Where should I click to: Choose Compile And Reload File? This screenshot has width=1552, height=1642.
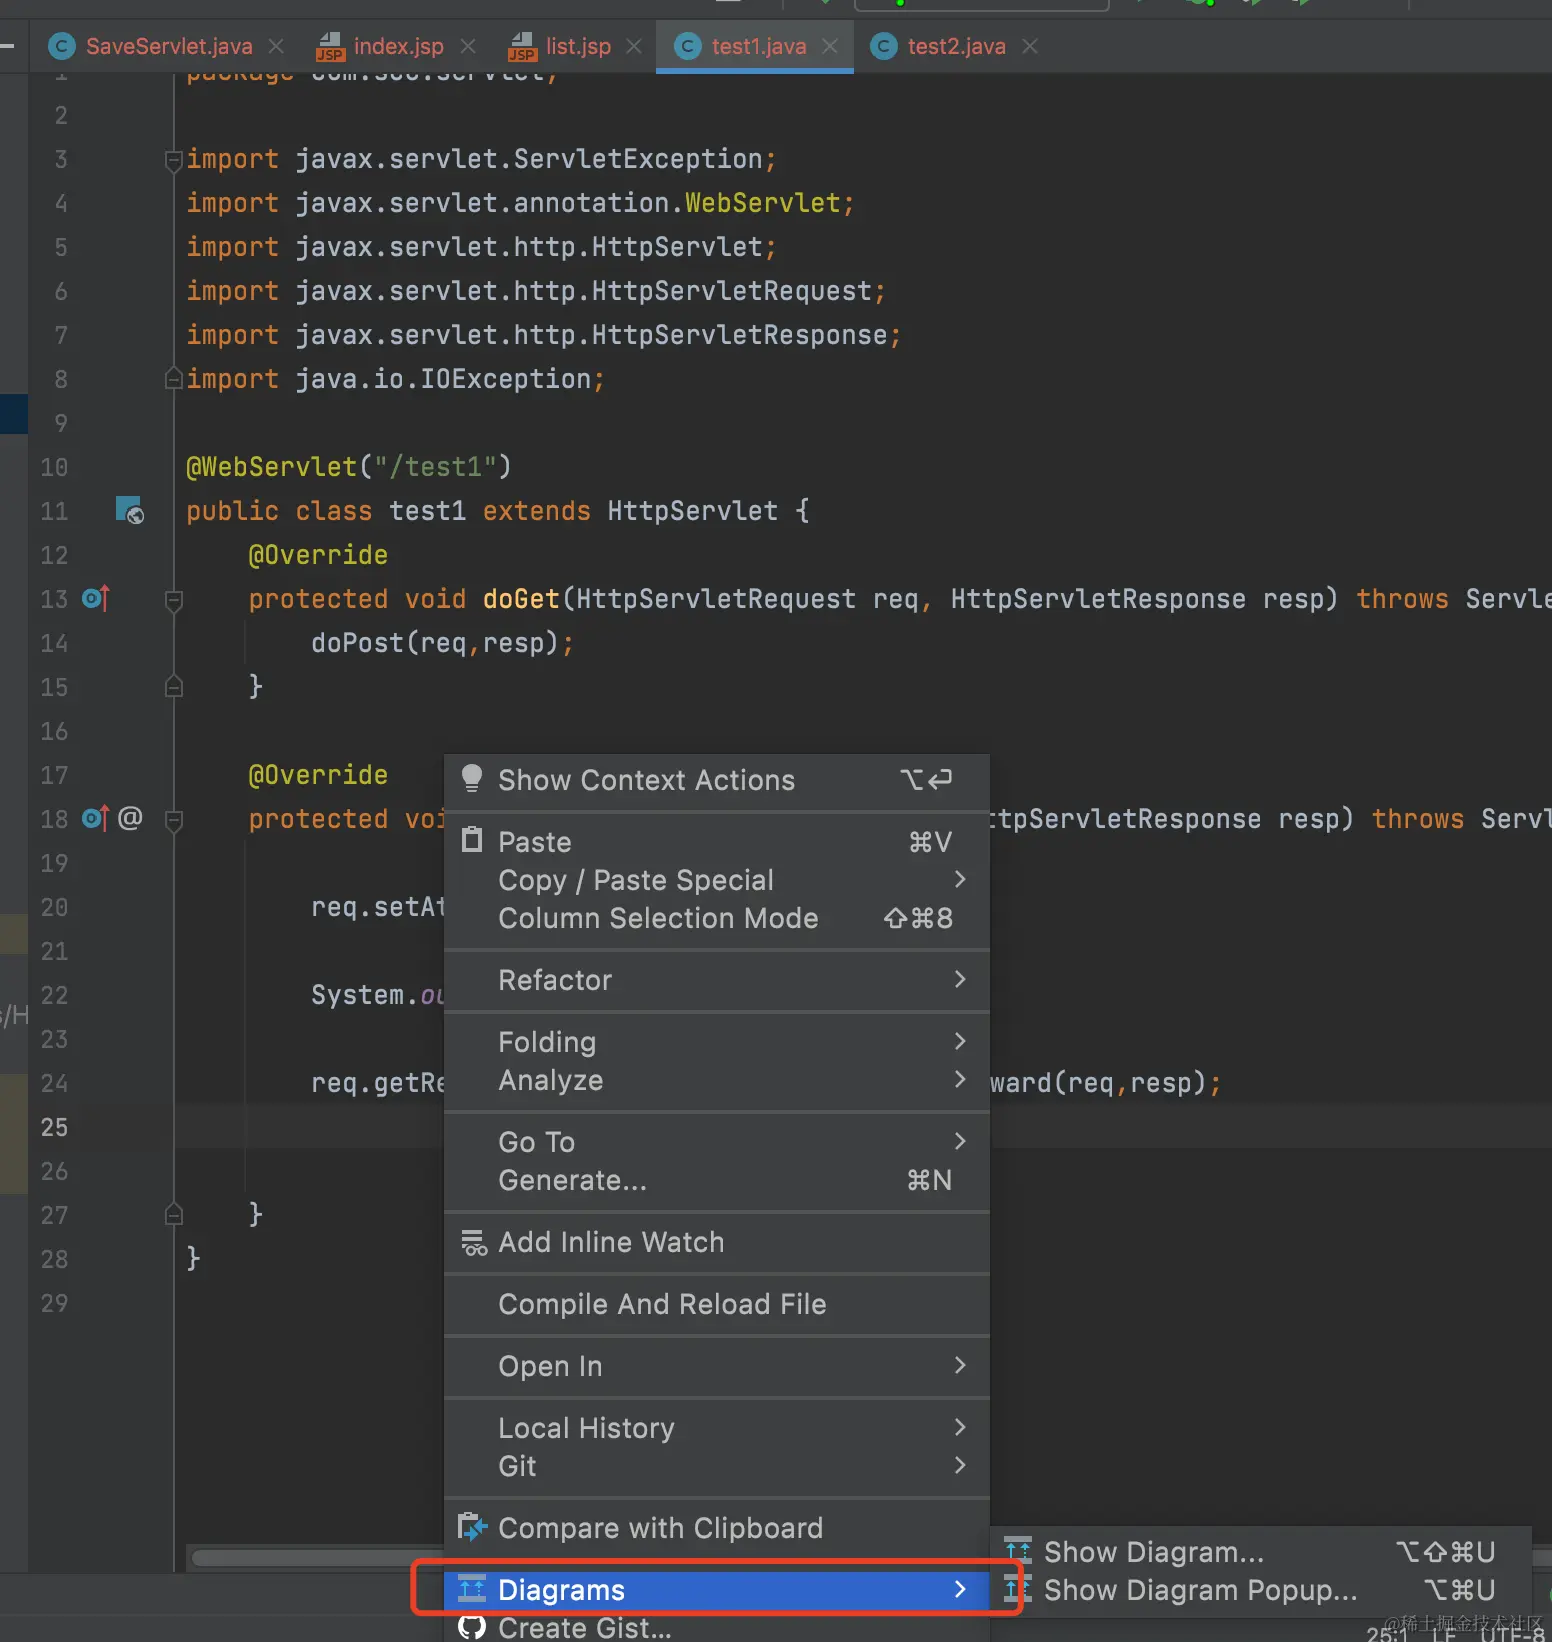point(717,1304)
